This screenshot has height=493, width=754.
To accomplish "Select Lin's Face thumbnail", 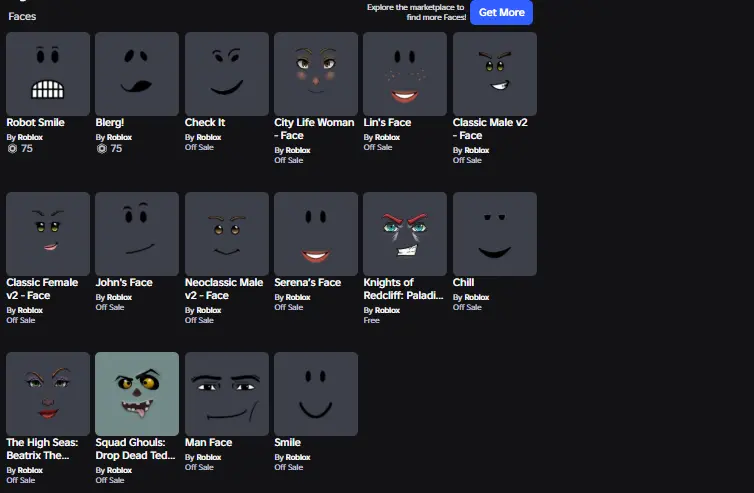I will point(405,74).
